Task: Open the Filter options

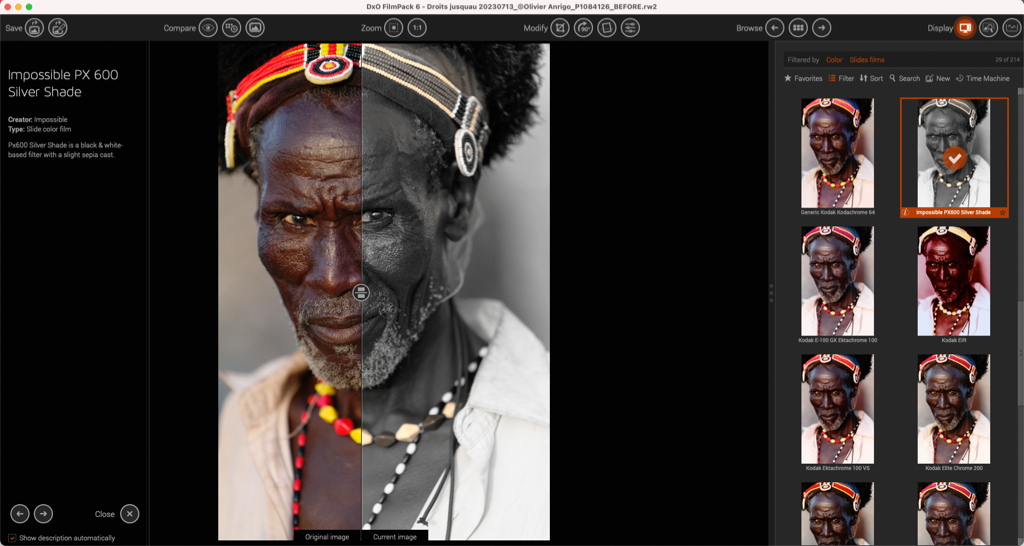Action: coord(841,78)
